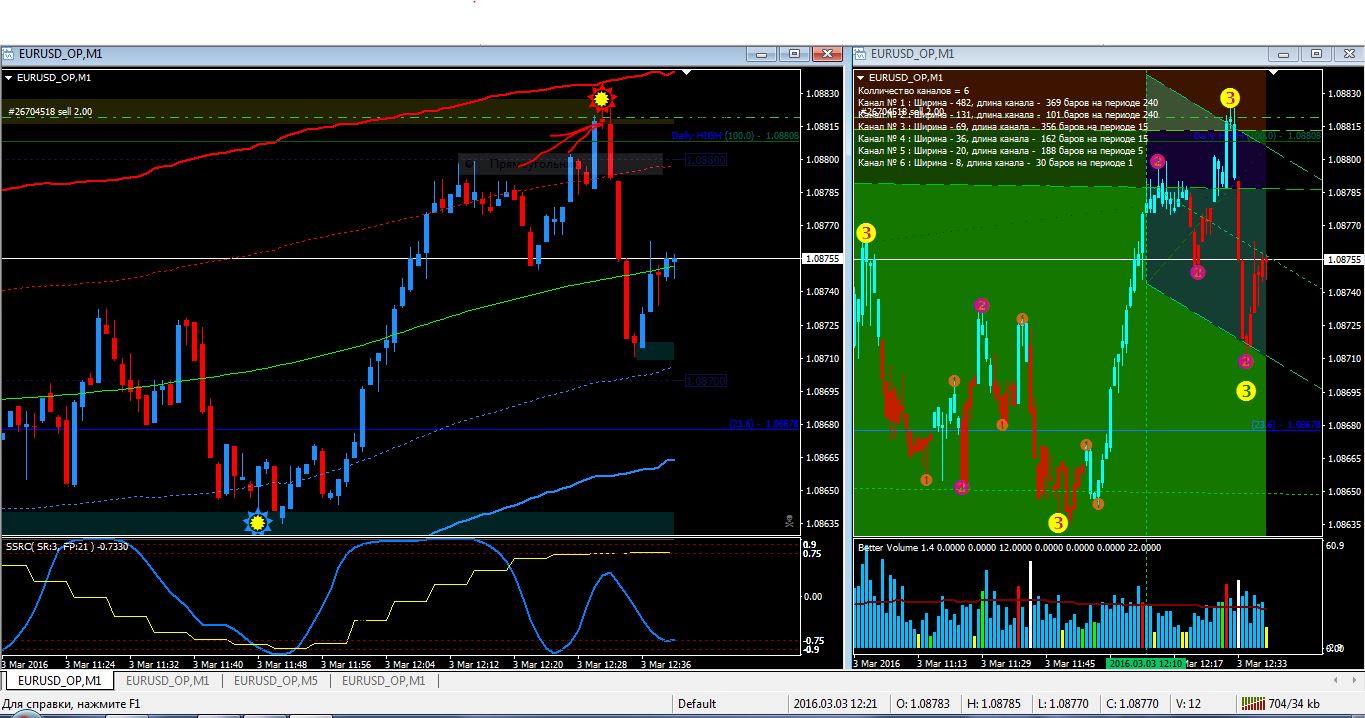The image size is (1365, 718).
Task: Expand the right chart EURUSD_OP,M1 dropdown triangle
Action: tap(861, 77)
